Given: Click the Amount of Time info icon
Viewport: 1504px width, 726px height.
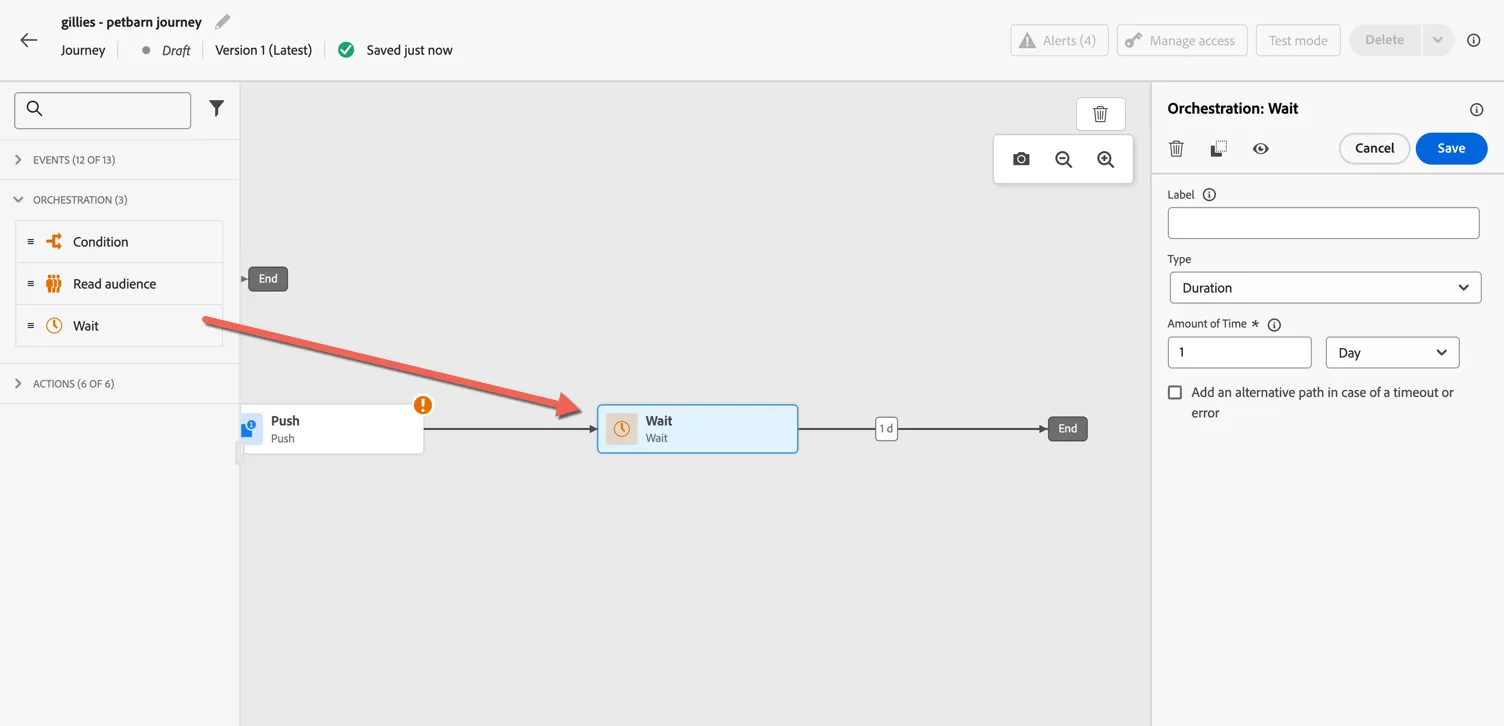Looking at the screenshot, I should tap(1274, 324).
